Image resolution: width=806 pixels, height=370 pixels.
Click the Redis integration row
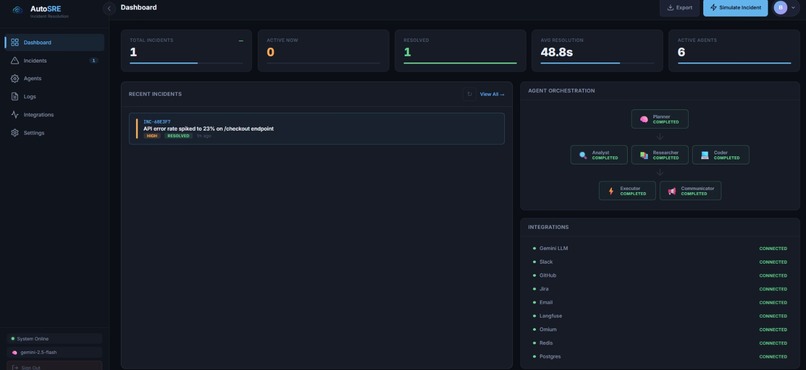pos(660,343)
